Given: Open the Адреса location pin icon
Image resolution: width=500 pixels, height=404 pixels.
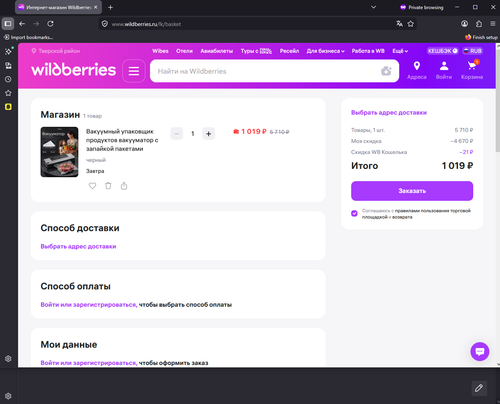Looking at the screenshot, I should pos(417,66).
